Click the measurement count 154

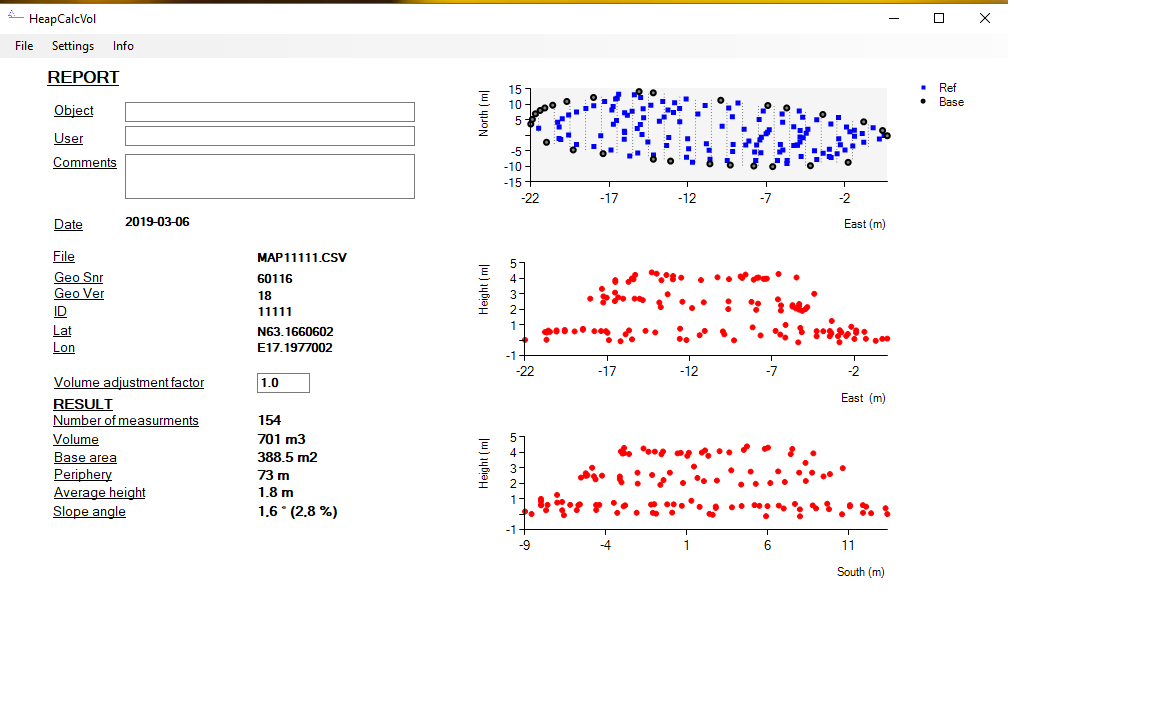point(269,420)
